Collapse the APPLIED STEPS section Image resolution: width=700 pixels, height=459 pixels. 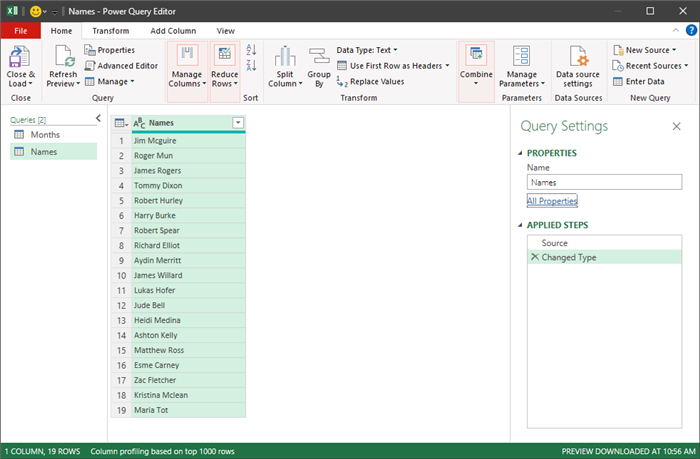coord(520,226)
